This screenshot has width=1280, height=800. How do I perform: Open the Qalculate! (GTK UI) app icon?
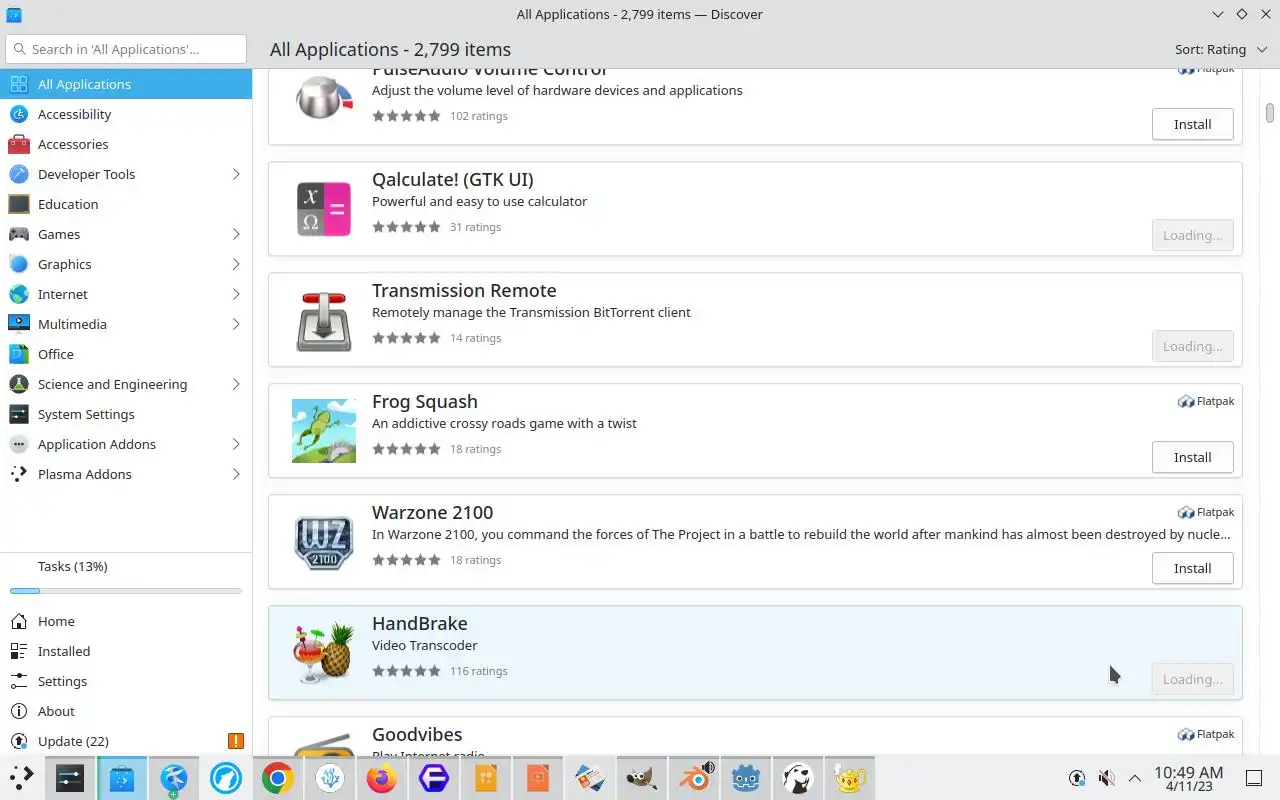click(324, 209)
